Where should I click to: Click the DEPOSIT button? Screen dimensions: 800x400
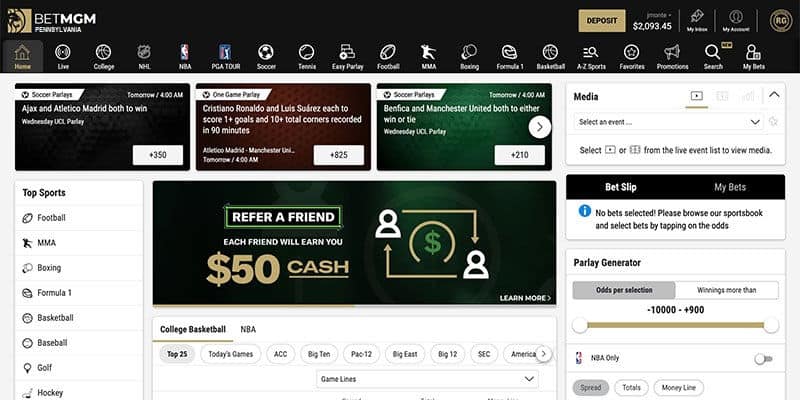pos(602,21)
